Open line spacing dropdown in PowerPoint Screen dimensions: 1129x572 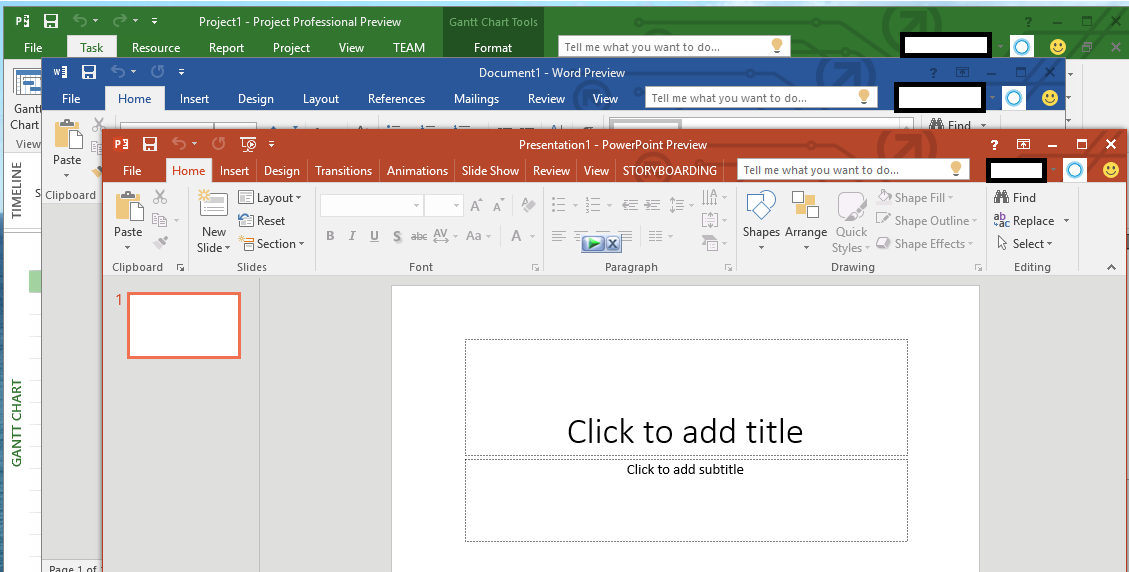pyautogui.click(x=680, y=205)
